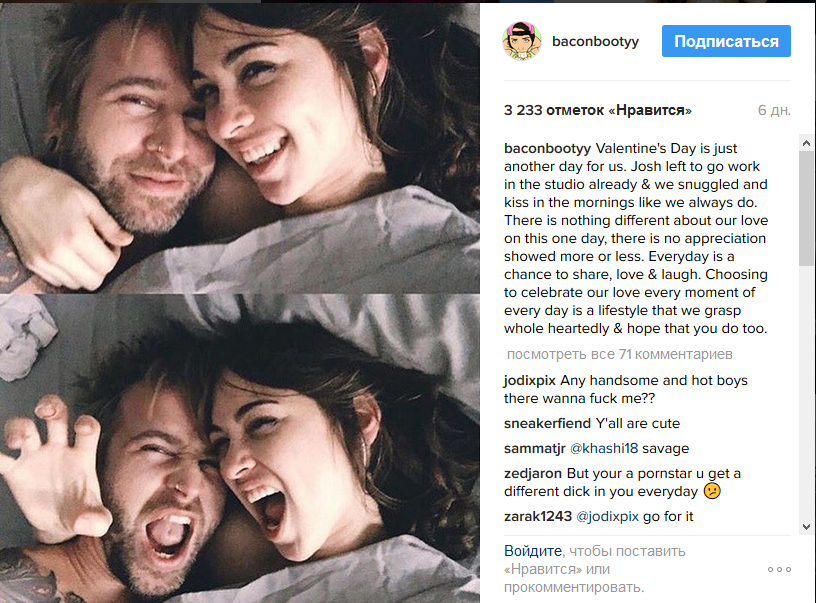The width and height of the screenshot is (816, 603).
Task: Click the top smiling couple photo
Action: (x=240, y=147)
